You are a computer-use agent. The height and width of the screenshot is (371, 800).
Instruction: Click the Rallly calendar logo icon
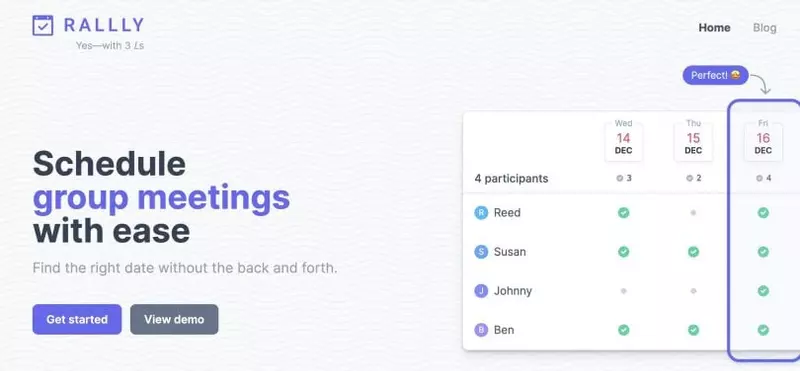(43, 26)
